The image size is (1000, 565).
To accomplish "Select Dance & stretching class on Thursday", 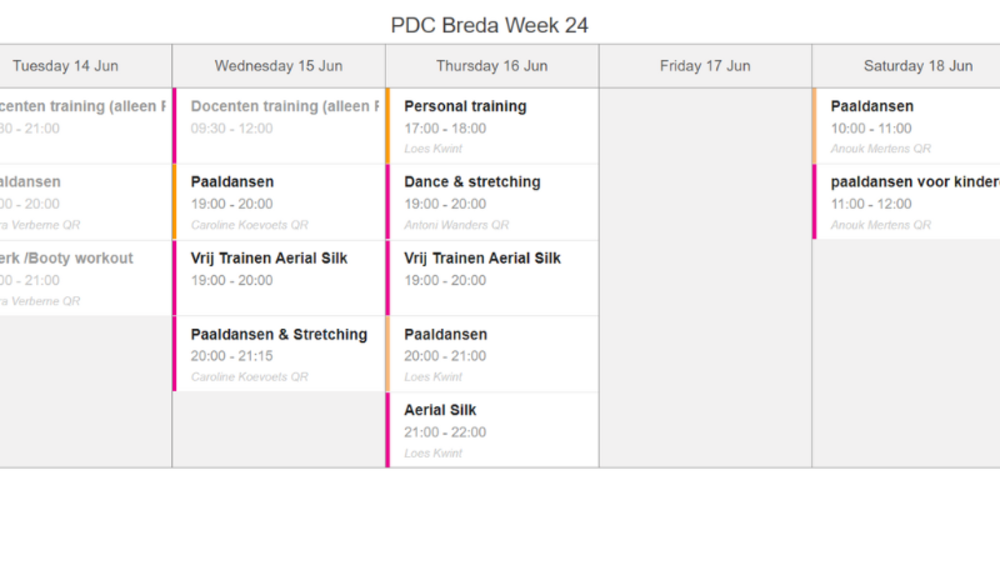I will click(492, 202).
